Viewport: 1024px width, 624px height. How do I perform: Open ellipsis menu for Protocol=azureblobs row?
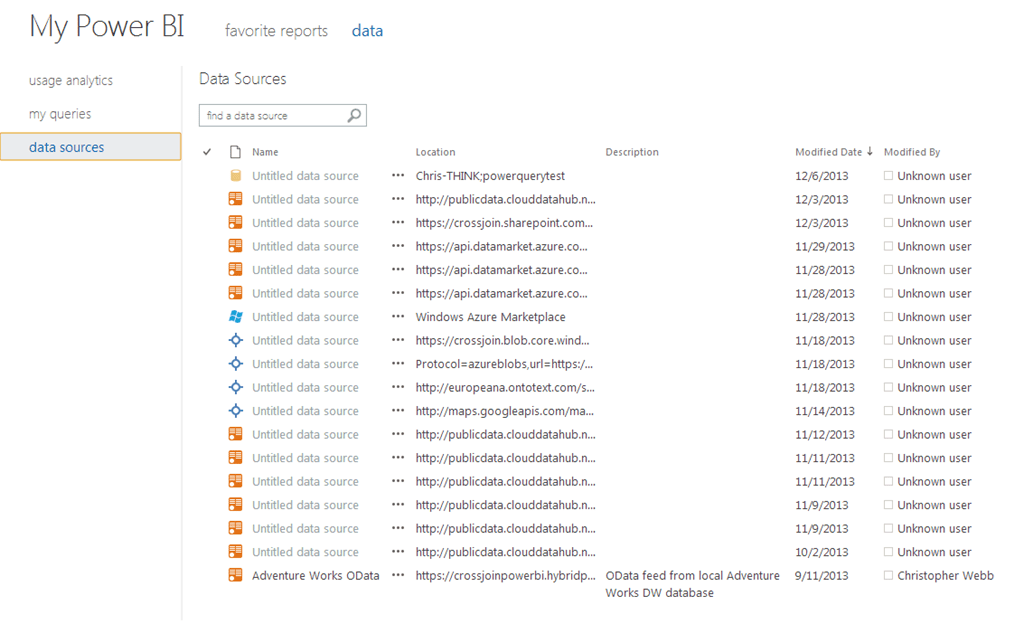coord(398,364)
